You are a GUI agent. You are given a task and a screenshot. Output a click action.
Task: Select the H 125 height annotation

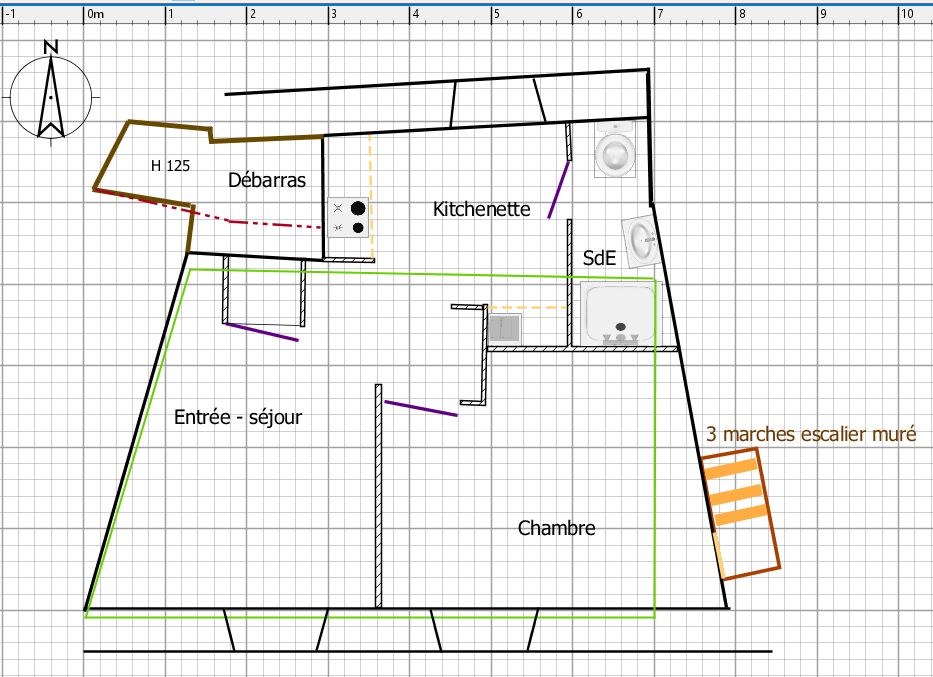[x=170, y=165]
